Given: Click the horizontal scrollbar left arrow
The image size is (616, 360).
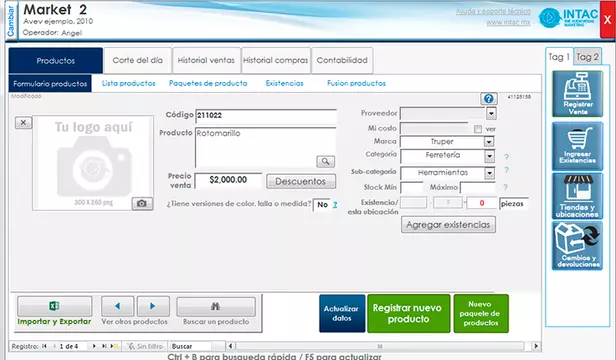Looking at the screenshot, I should (x=231, y=346).
